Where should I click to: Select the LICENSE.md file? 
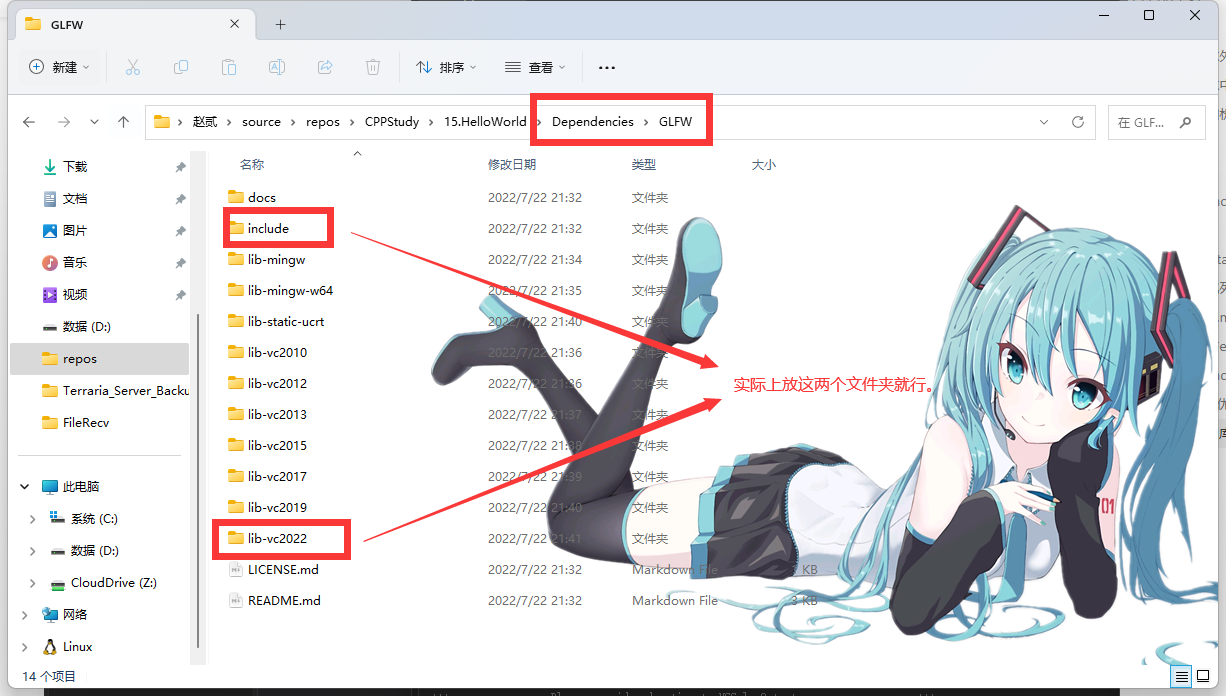(x=283, y=570)
